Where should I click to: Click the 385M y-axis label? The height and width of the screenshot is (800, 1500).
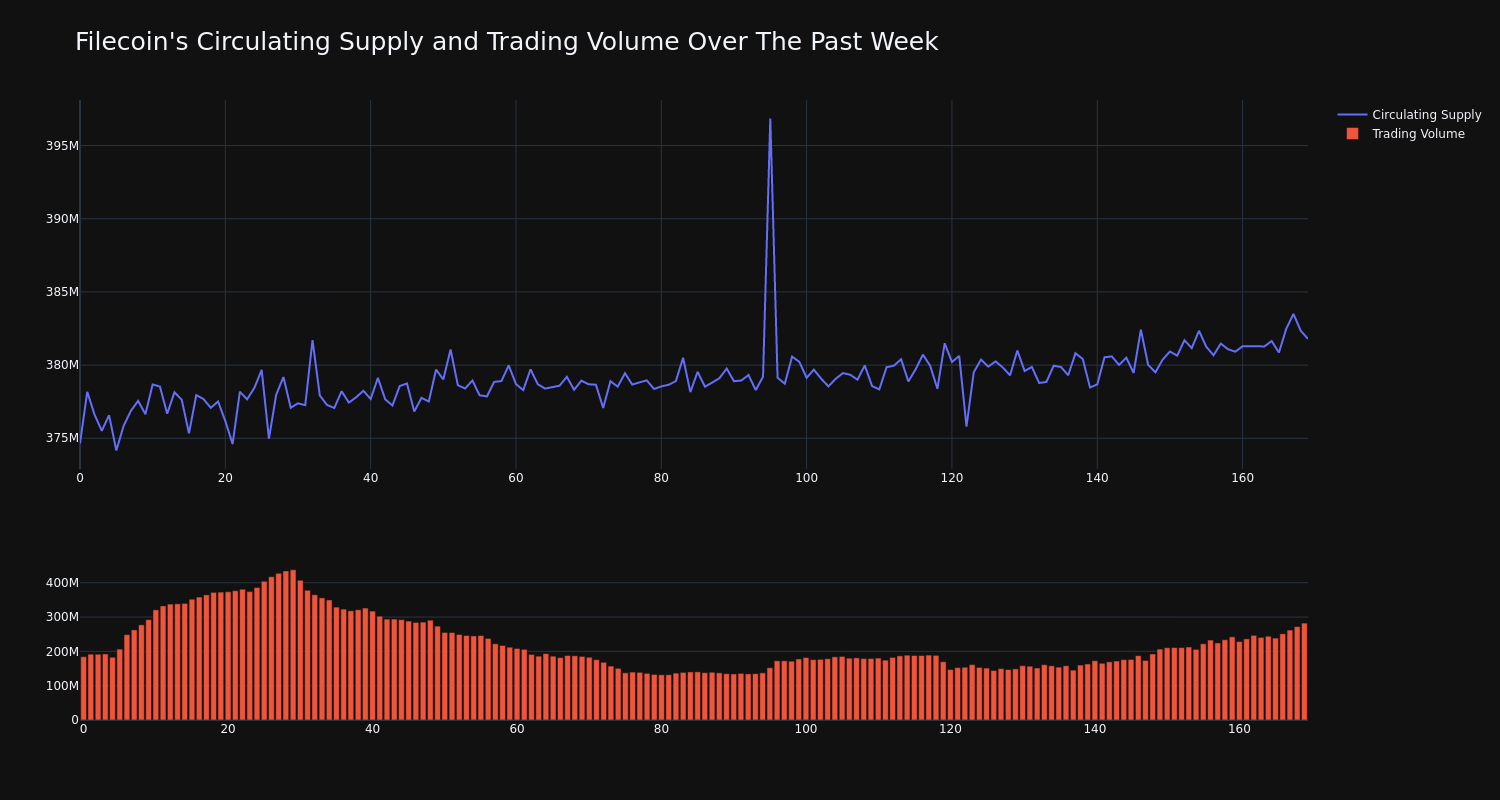pyautogui.click(x=62, y=292)
